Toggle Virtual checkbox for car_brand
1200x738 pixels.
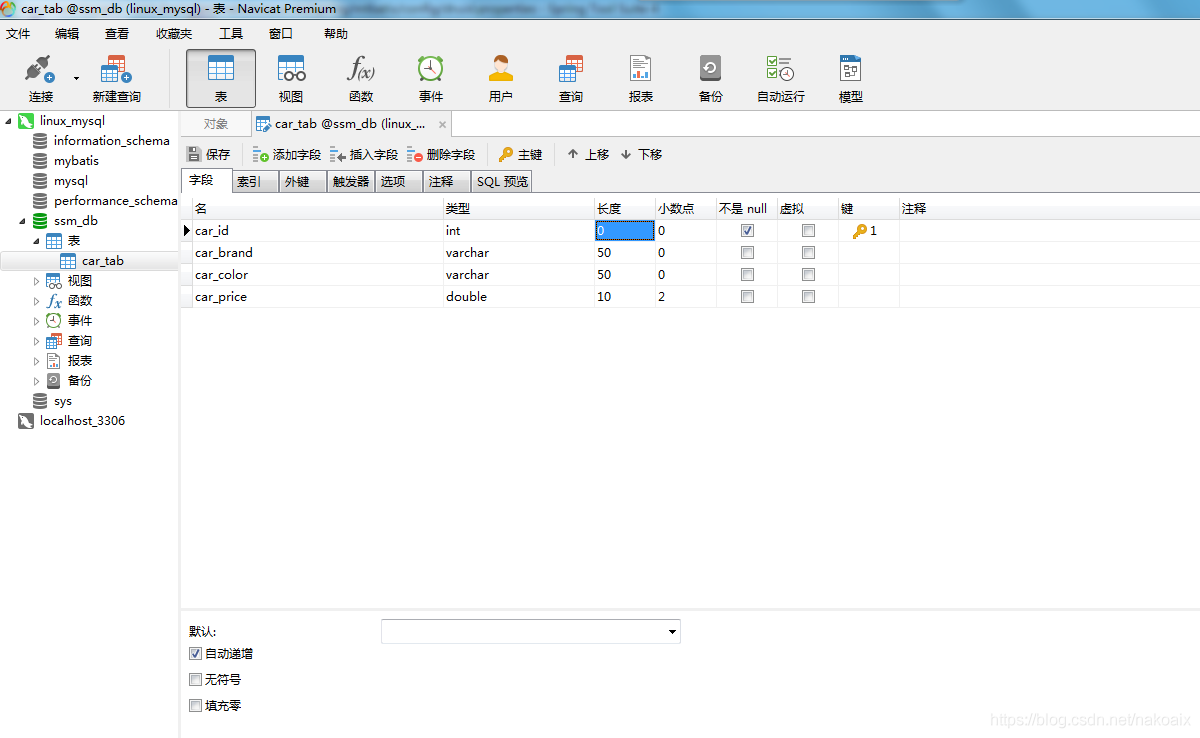(808, 253)
